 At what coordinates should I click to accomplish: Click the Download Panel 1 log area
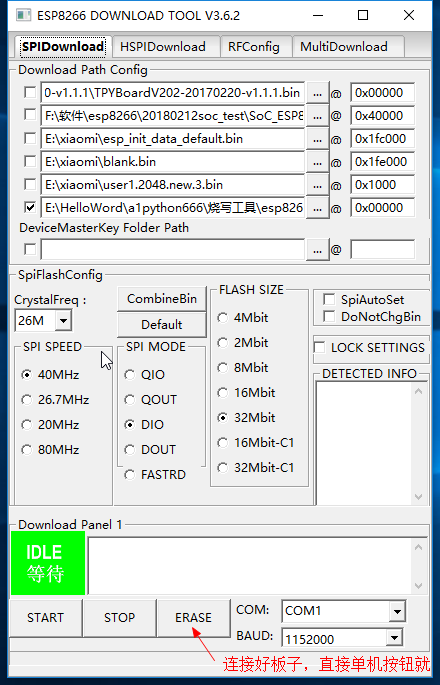(x=251, y=566)
